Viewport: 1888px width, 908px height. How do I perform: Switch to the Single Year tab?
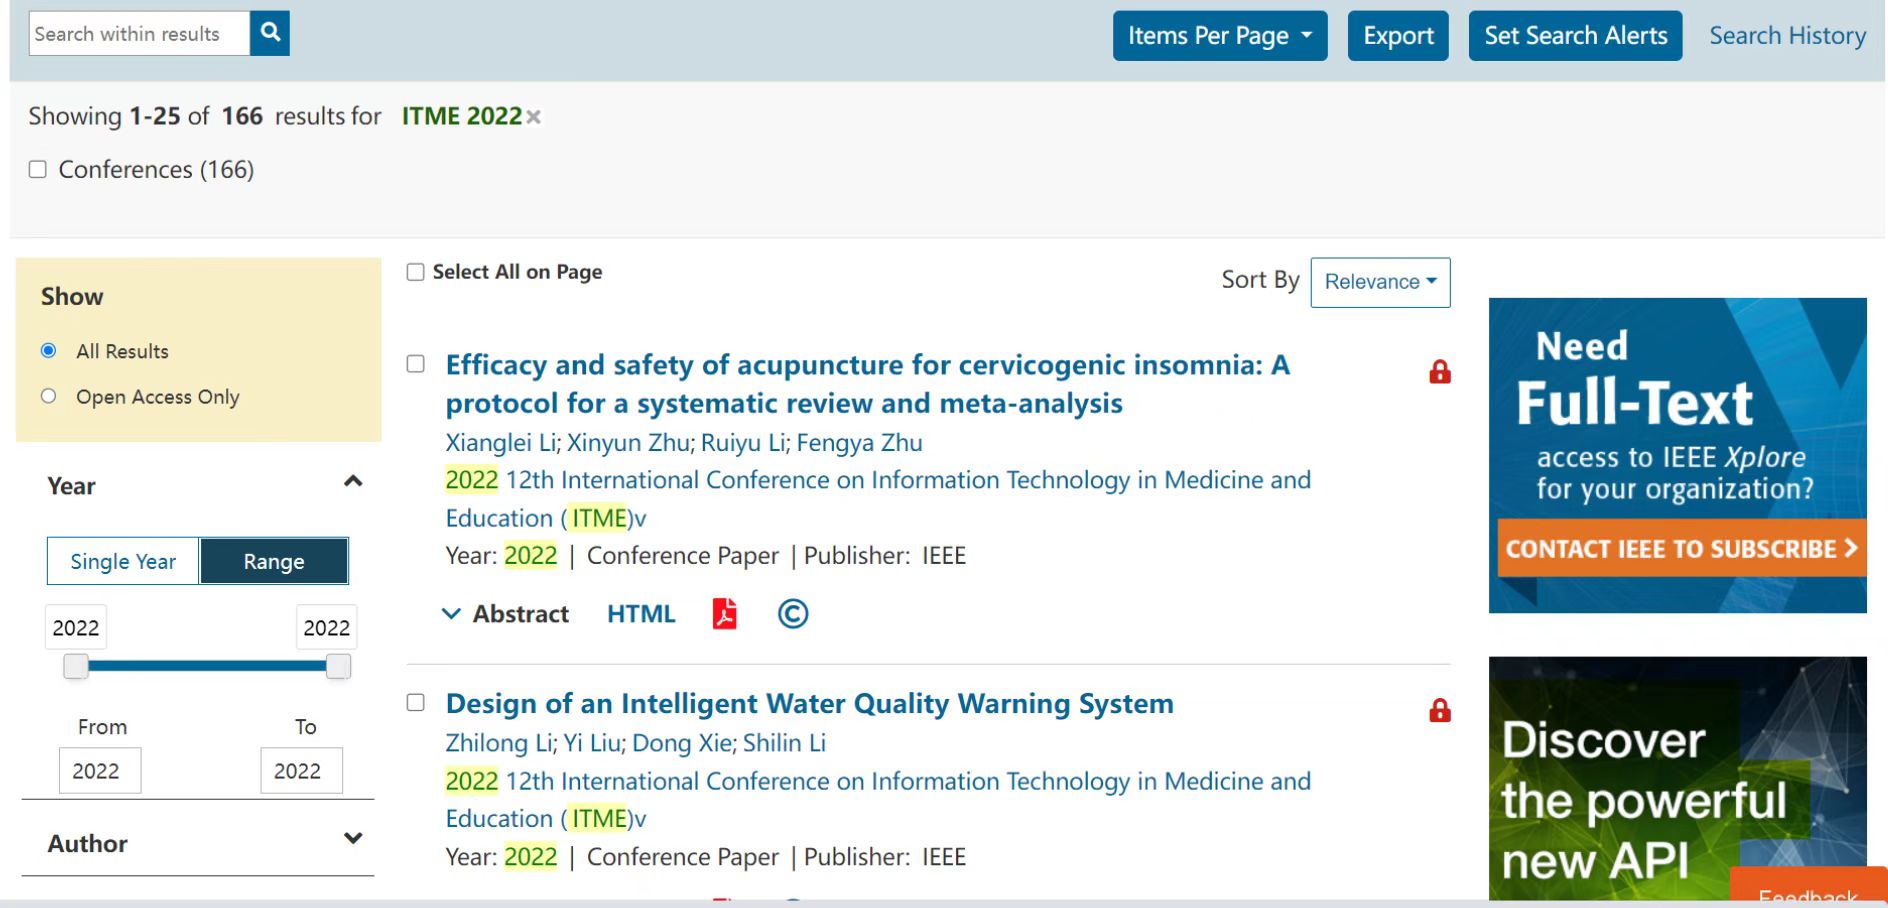click(x=123, y=561)
